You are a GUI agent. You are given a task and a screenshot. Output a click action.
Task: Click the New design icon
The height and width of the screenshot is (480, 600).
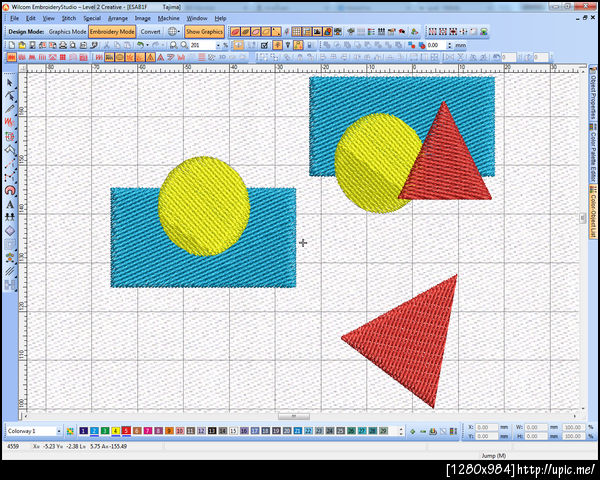click(x=12, y=45)
